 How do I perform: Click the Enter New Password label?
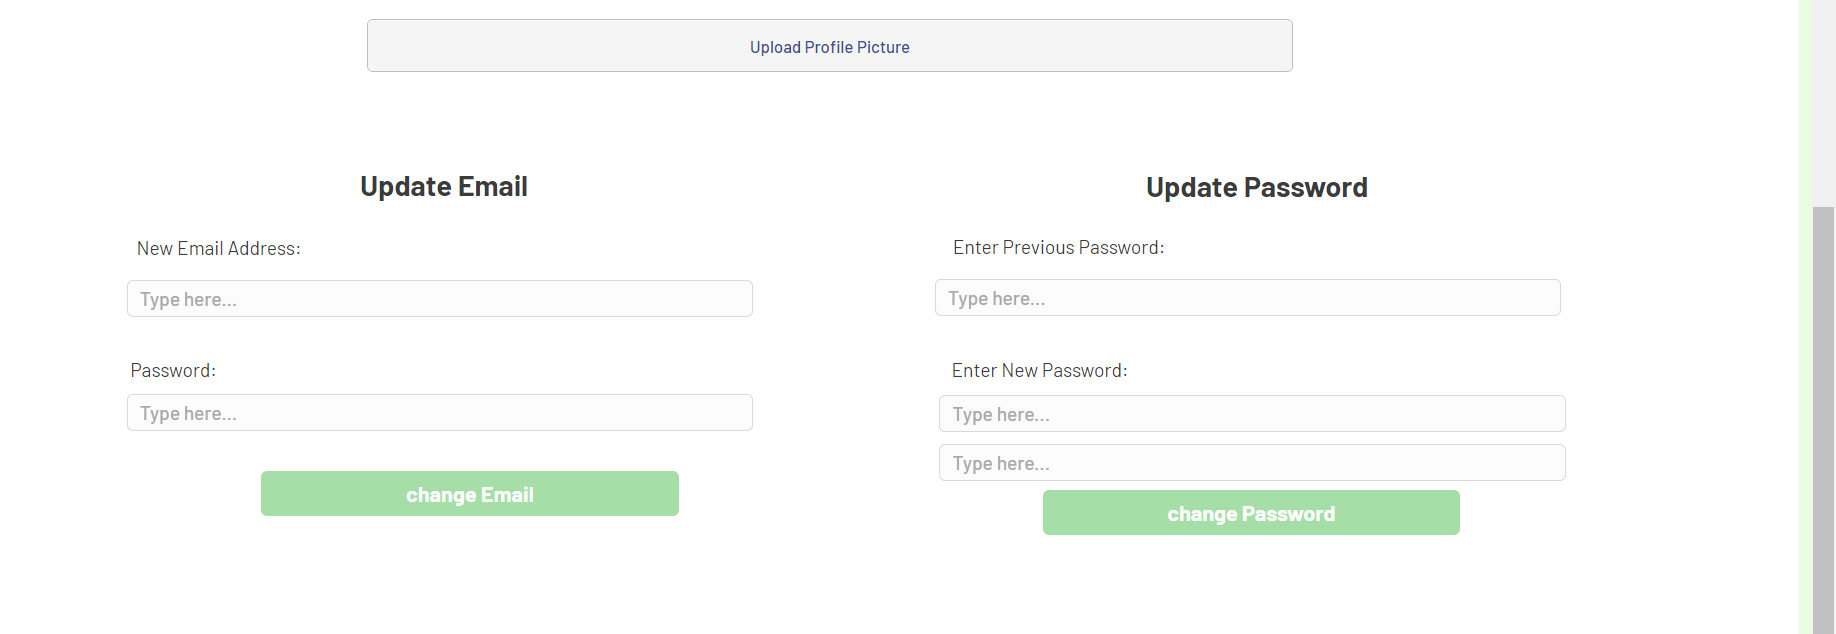coord(1039,371)
